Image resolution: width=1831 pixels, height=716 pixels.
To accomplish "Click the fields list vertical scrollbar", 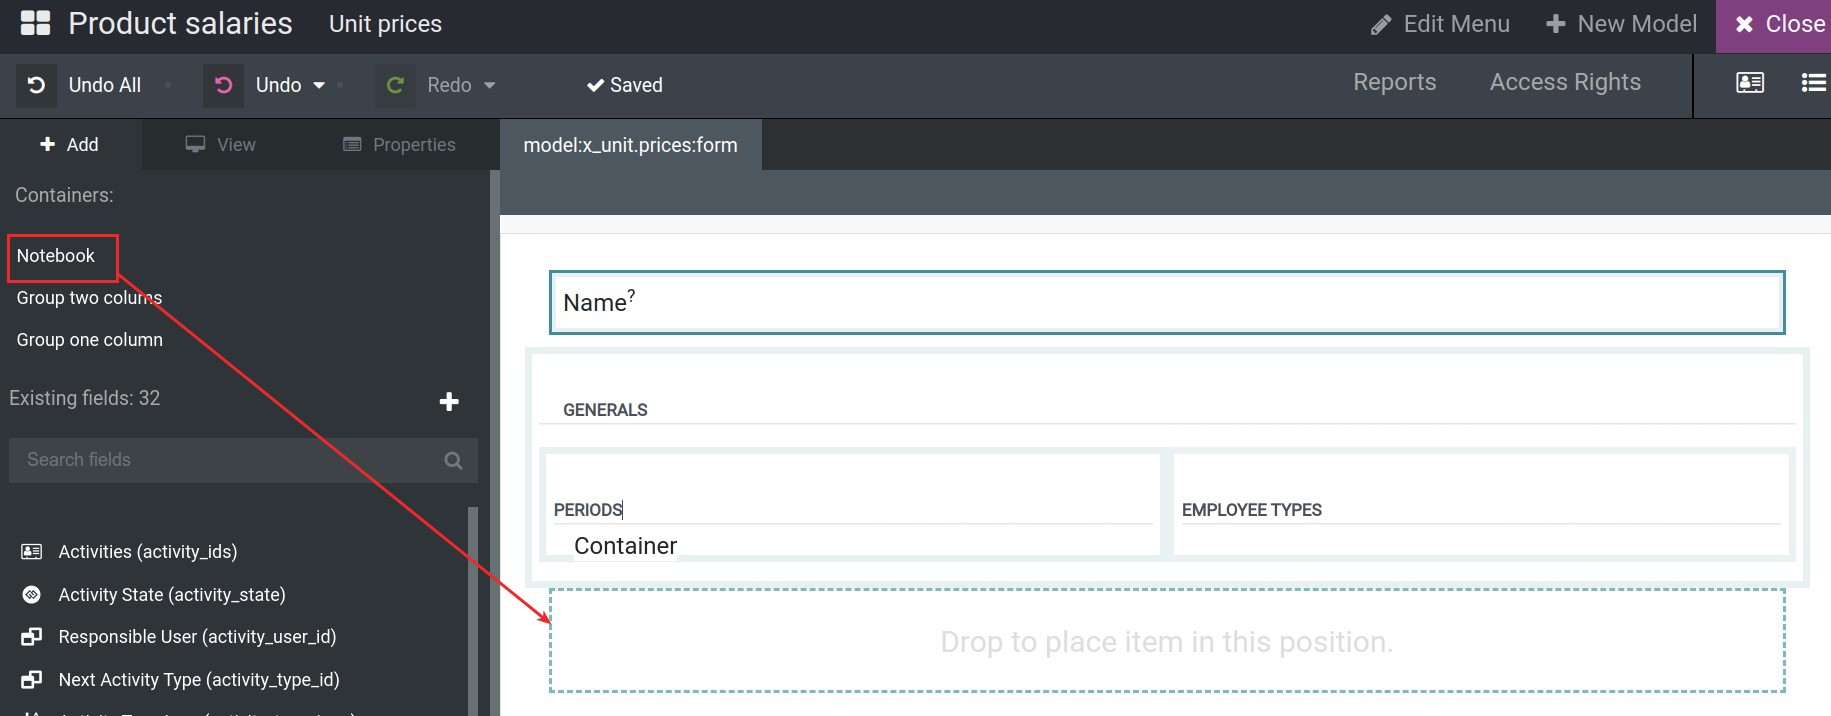I will [x=473, y=610].
